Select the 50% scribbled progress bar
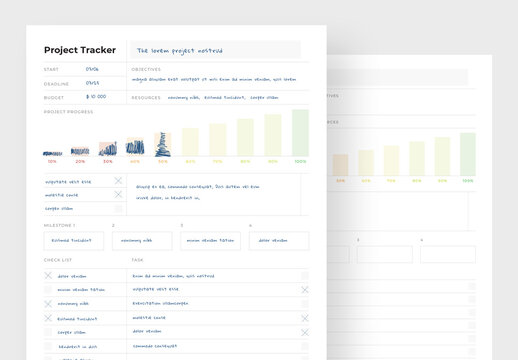Viewport: 518px width, 360px height. point(163,144)
